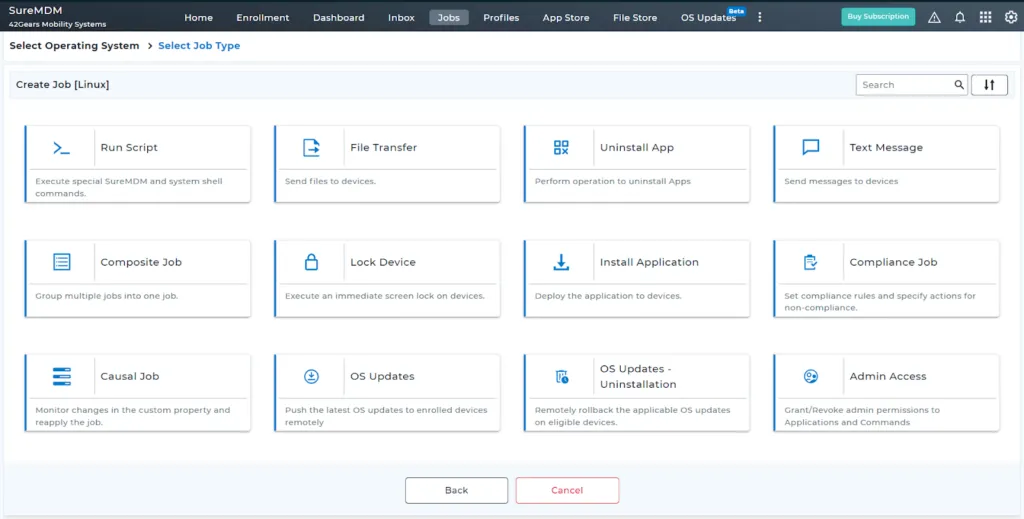
Task: Click the Select Job Type breadcrumb
Action: (199, 46)
